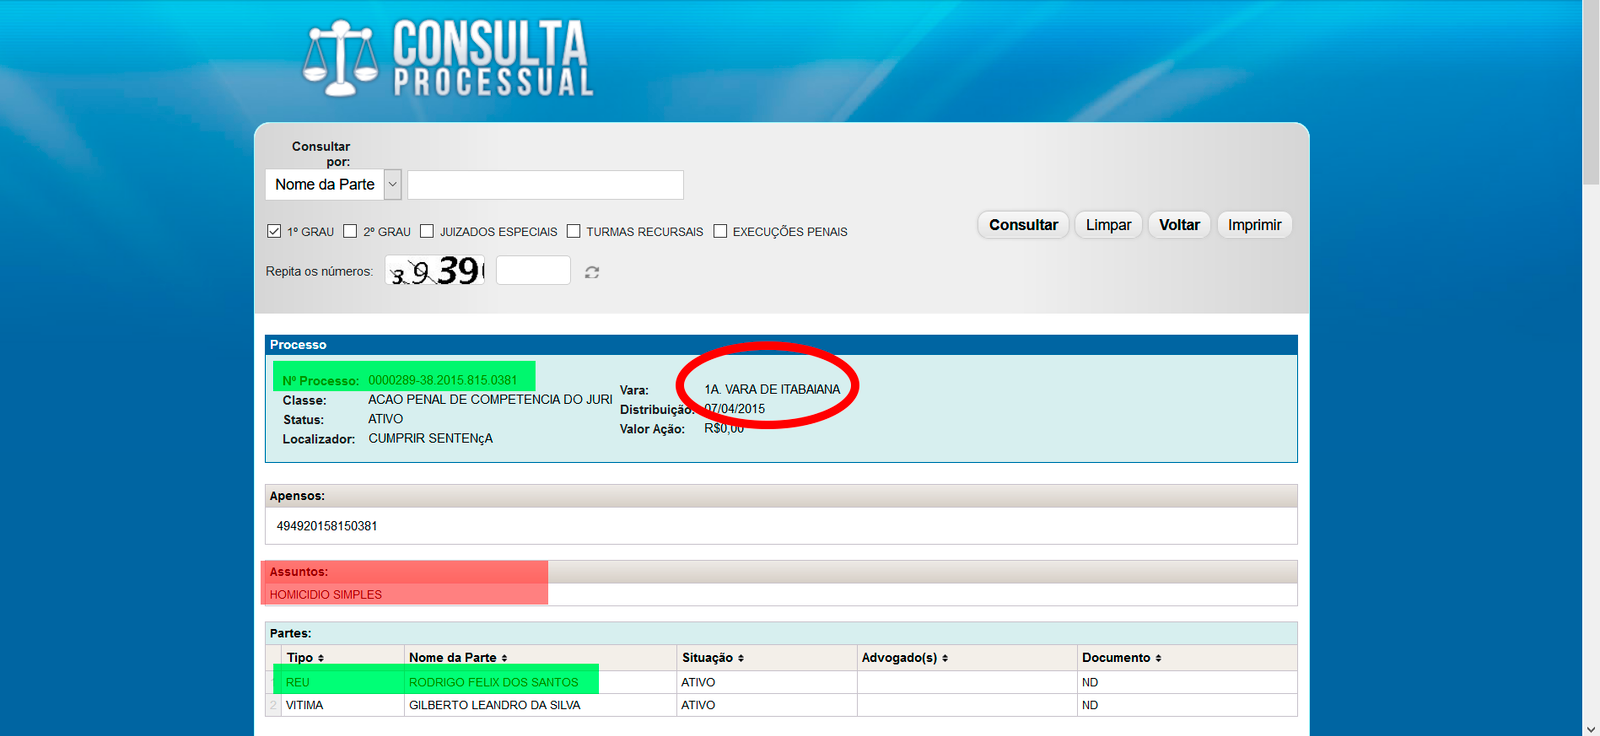Focus the search text input field

click(546, 185)
